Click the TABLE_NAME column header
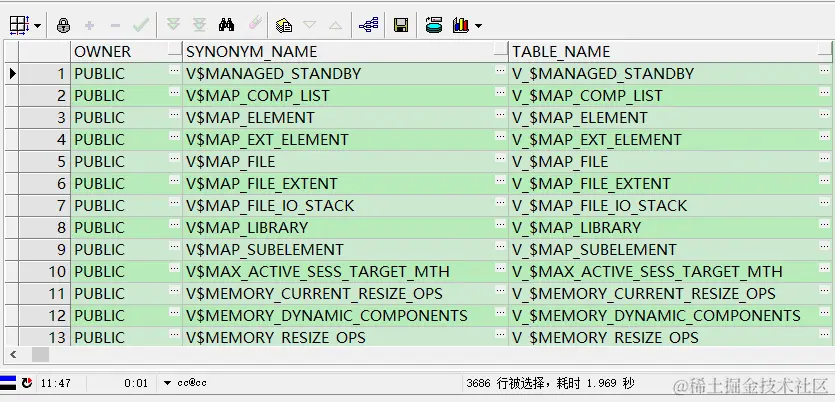This screenshot has width=835, height=402. point(670,52)
